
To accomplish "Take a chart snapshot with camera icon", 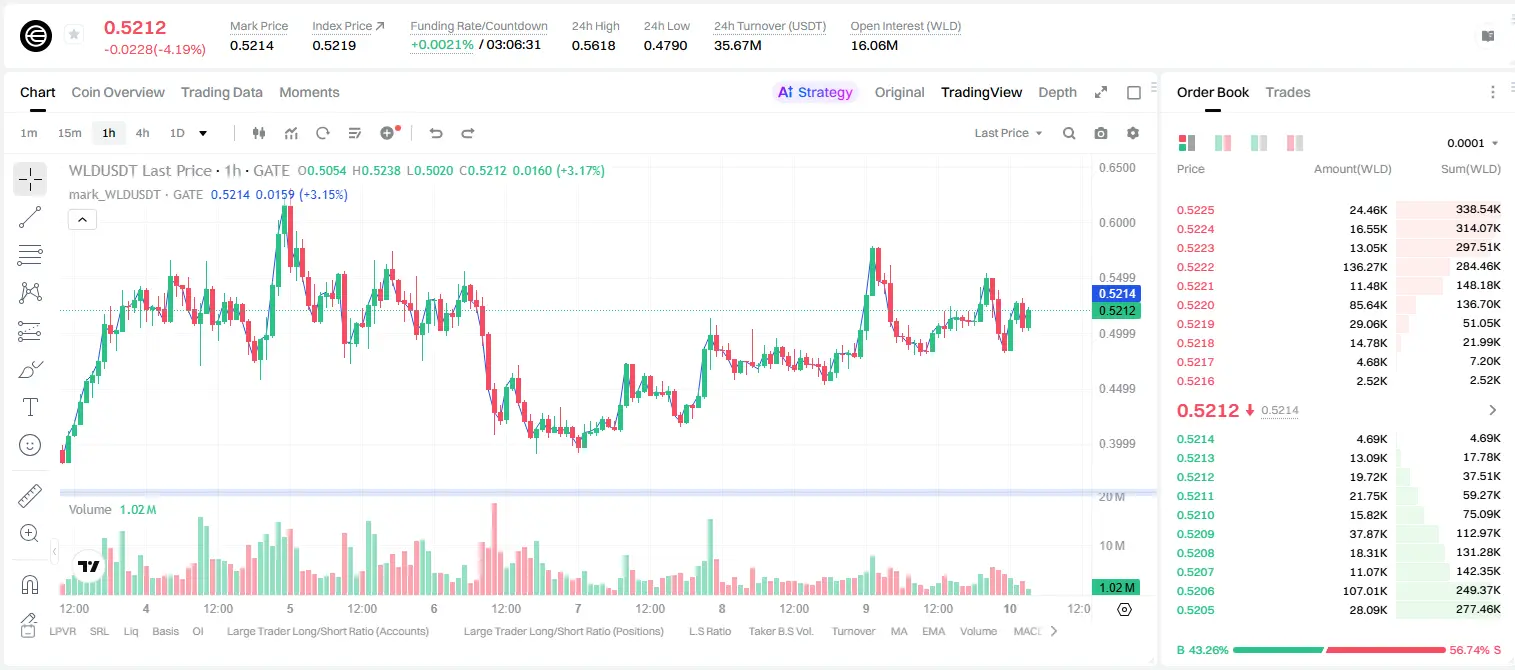I will click(1101, 133).
